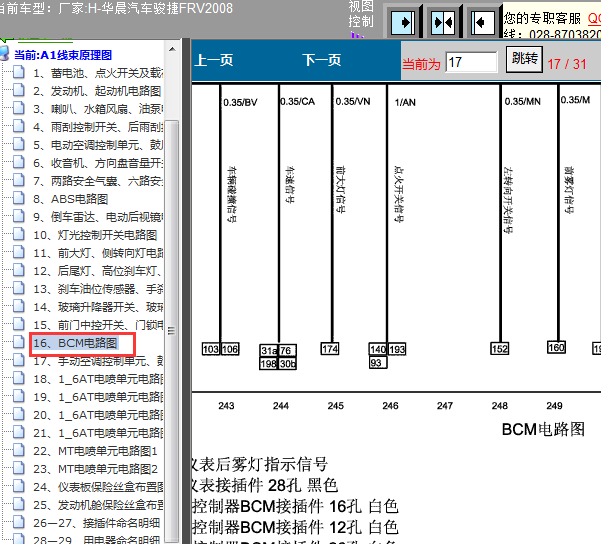601x544 pixels.
Task: Click wire label 0.35/BV
Action: coord(240,103)
